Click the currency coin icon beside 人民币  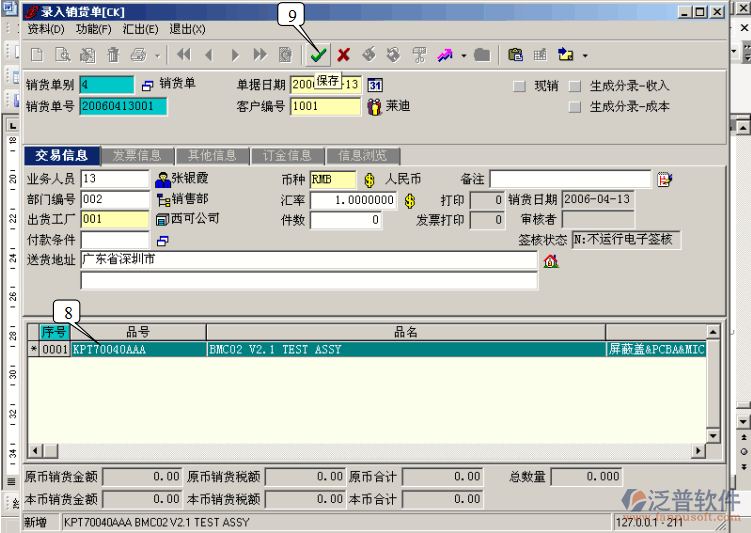[370, 179]
